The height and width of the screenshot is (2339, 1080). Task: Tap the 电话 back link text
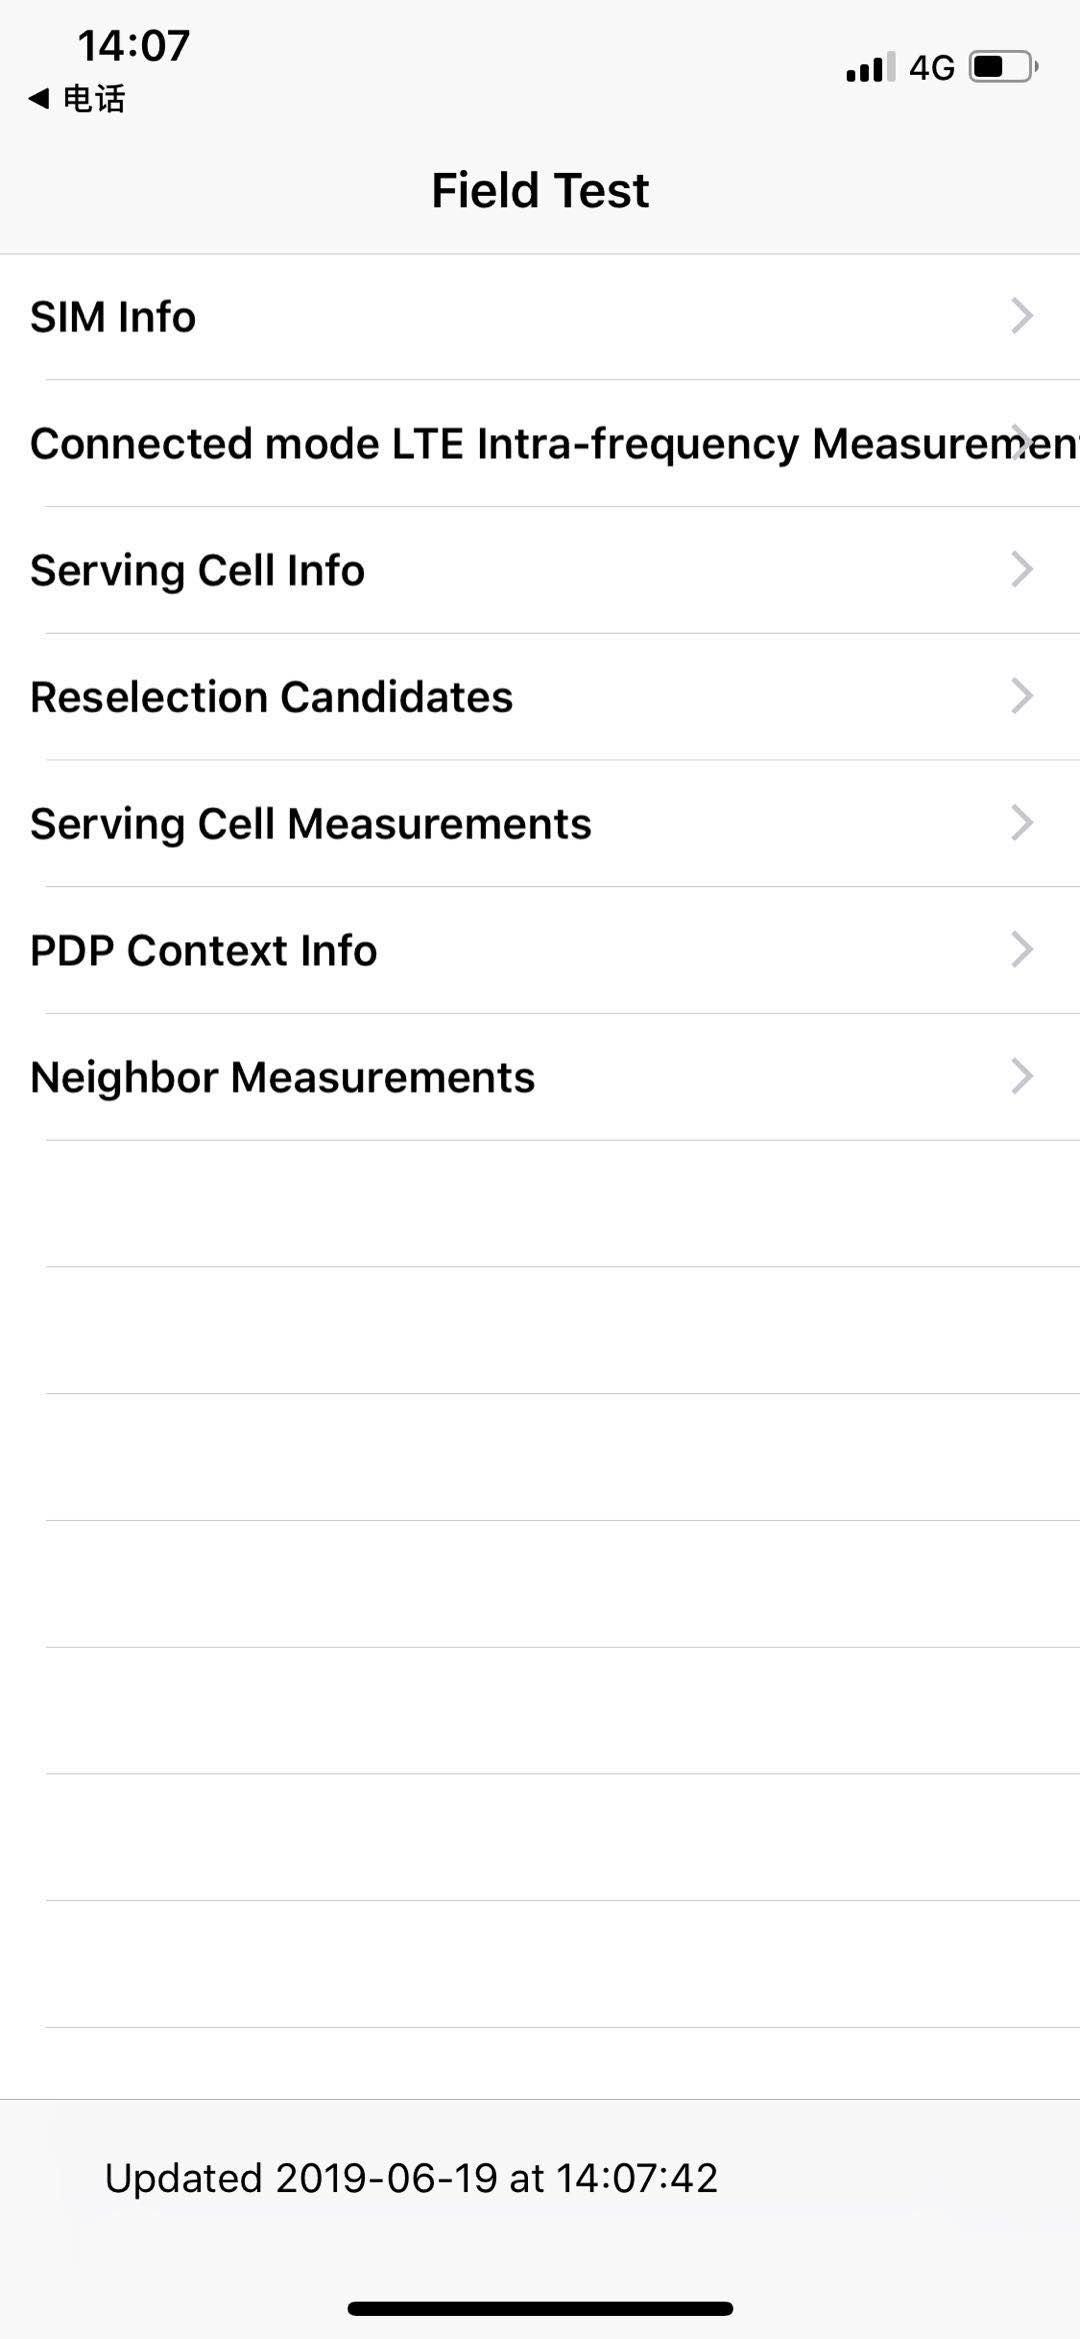(x=94, y=99)
